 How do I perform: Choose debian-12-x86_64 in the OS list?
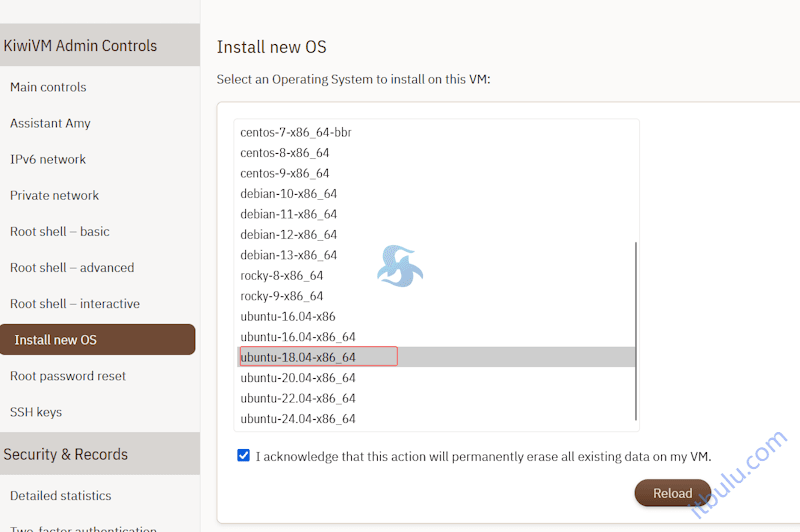[289, 234]
